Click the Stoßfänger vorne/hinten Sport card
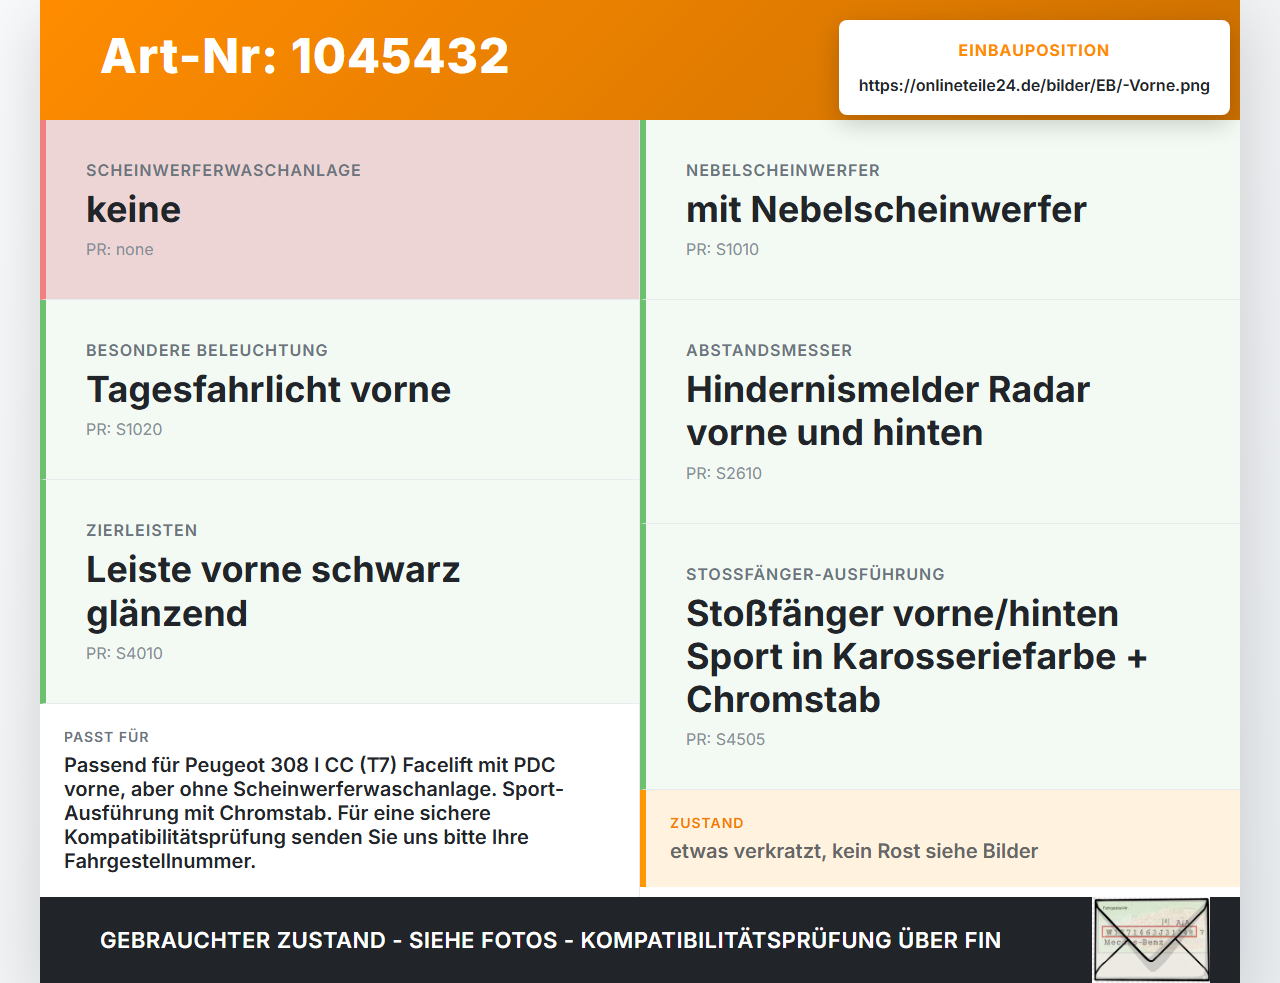This screenshot has width=1280, height=983. 940,657
